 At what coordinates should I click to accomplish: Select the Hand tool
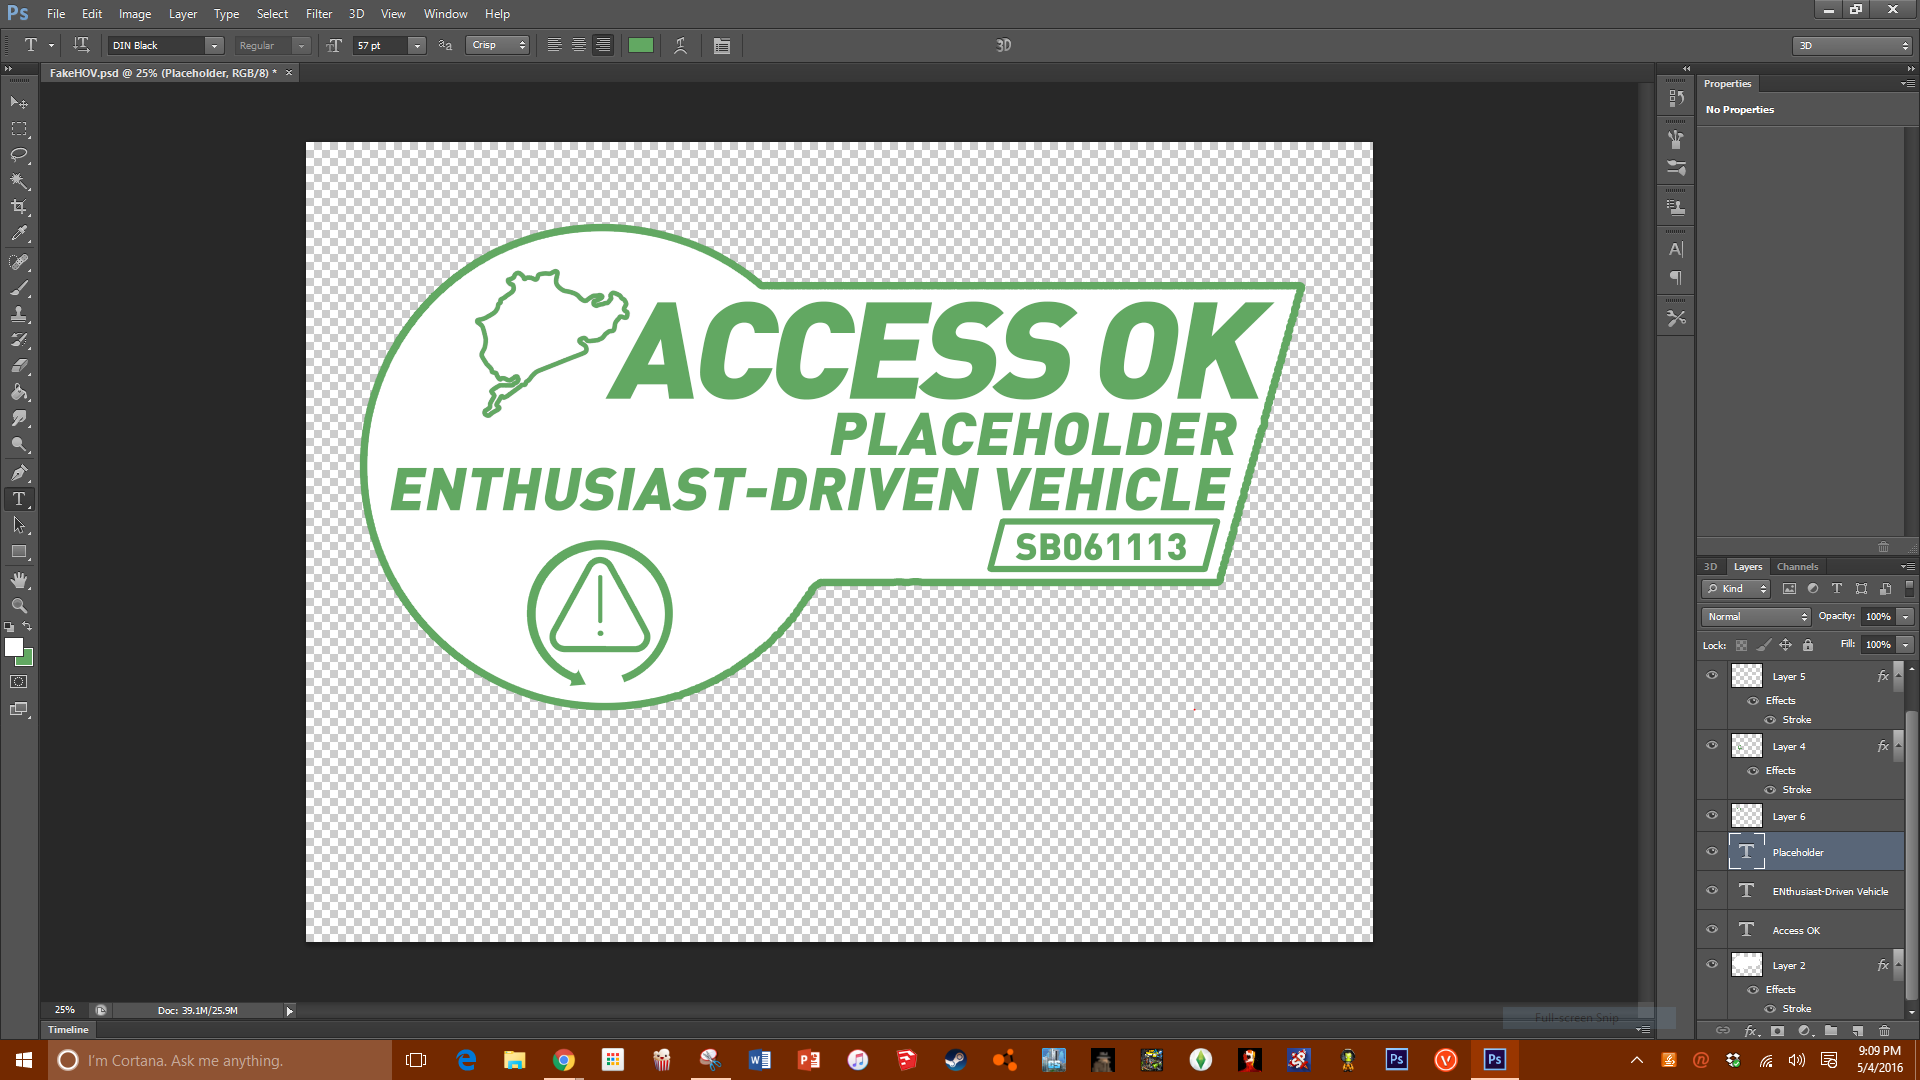click(x=19, y=580)
